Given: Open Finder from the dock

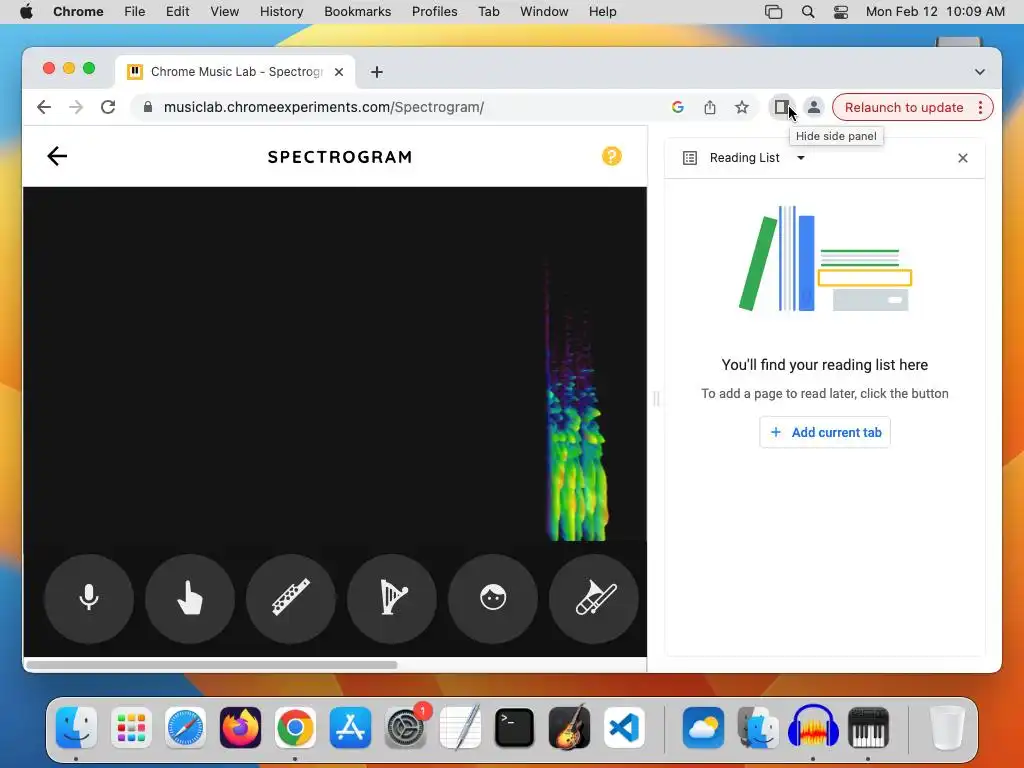Looking at the screenshot, I should pos(76,728).
